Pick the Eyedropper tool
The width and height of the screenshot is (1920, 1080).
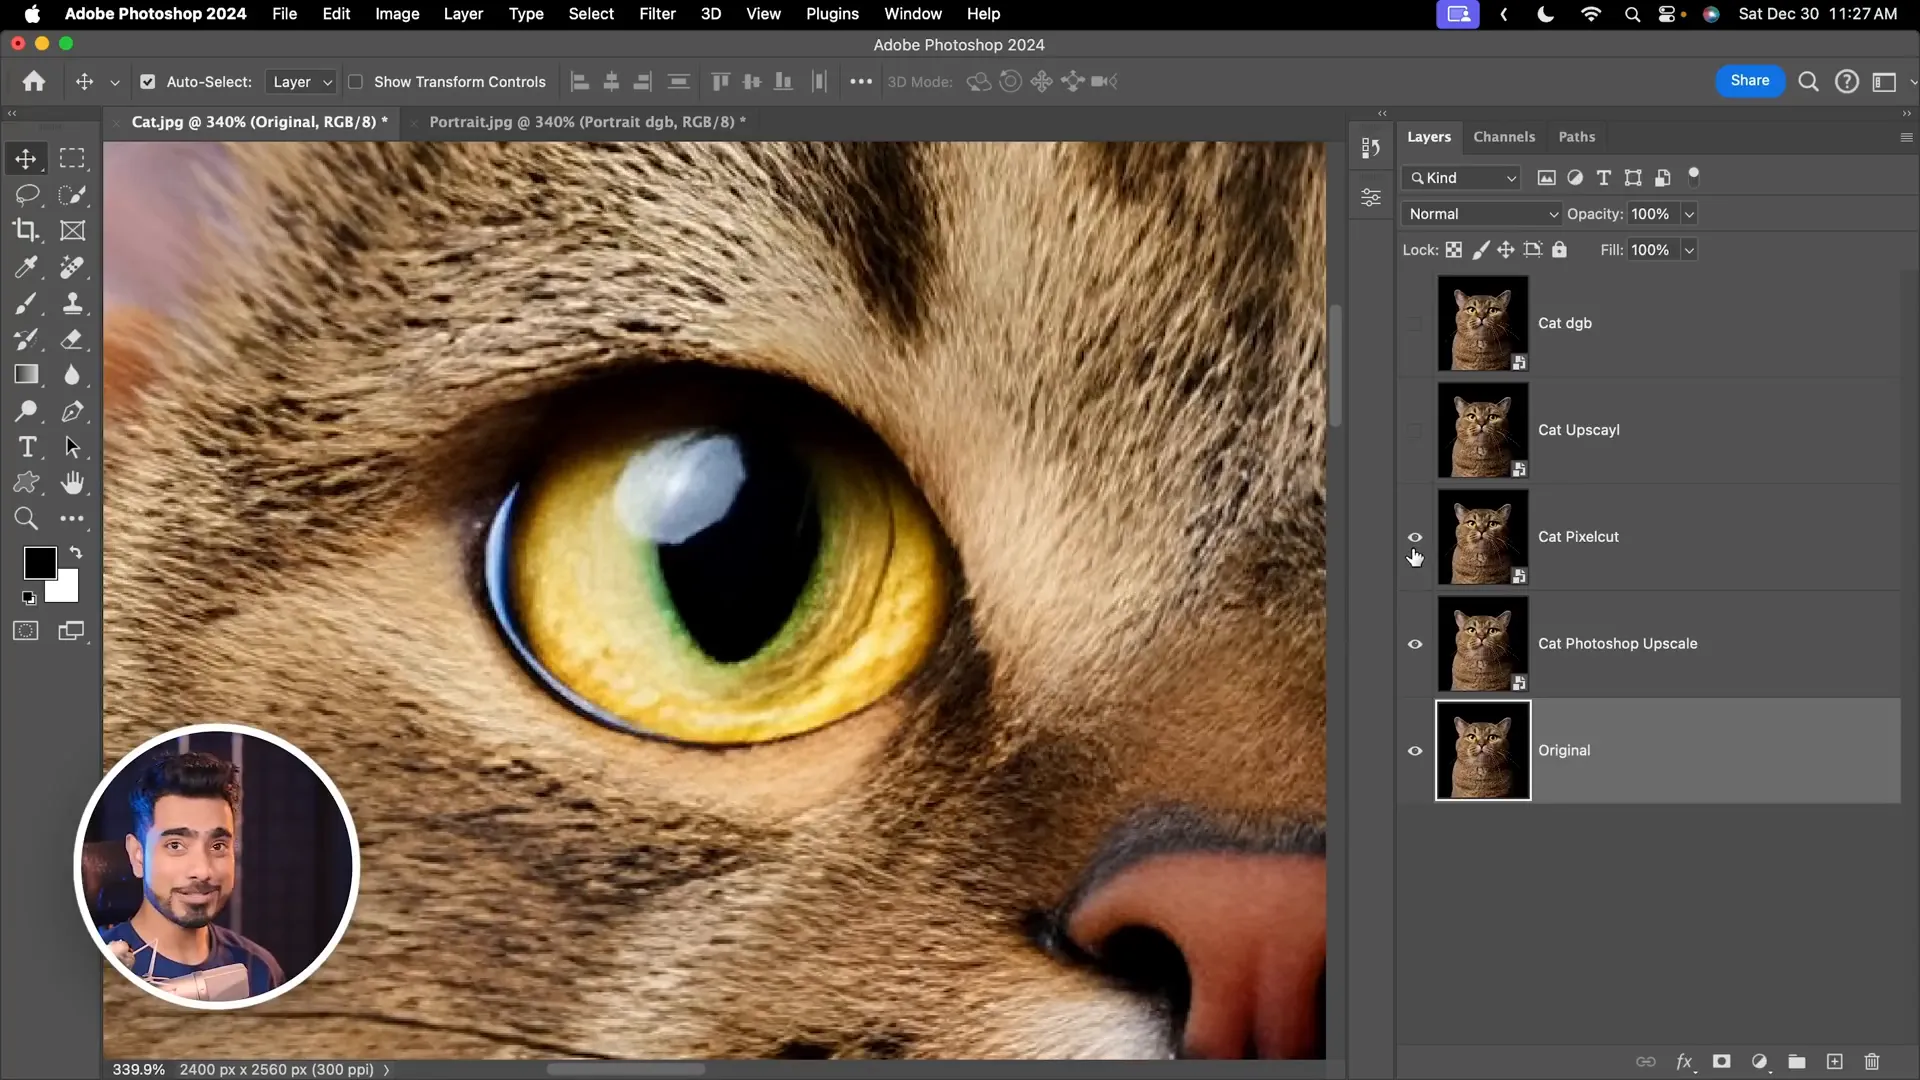coord(26,267)
